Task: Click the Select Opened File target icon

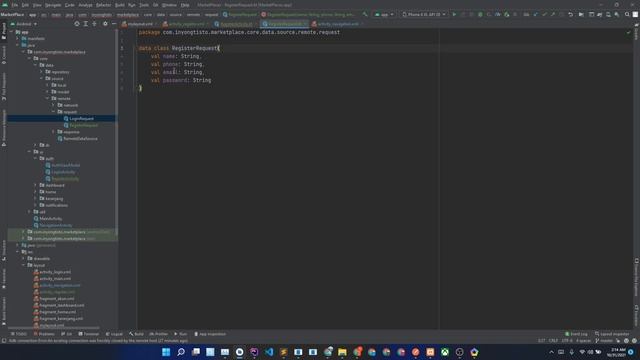Action: 77,24
